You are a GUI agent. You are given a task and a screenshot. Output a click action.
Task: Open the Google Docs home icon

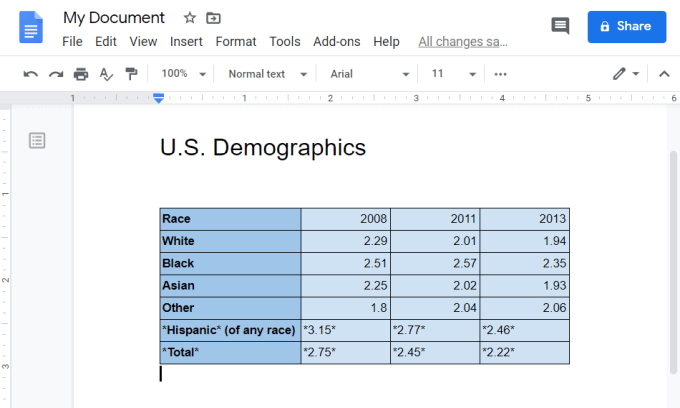31,27
